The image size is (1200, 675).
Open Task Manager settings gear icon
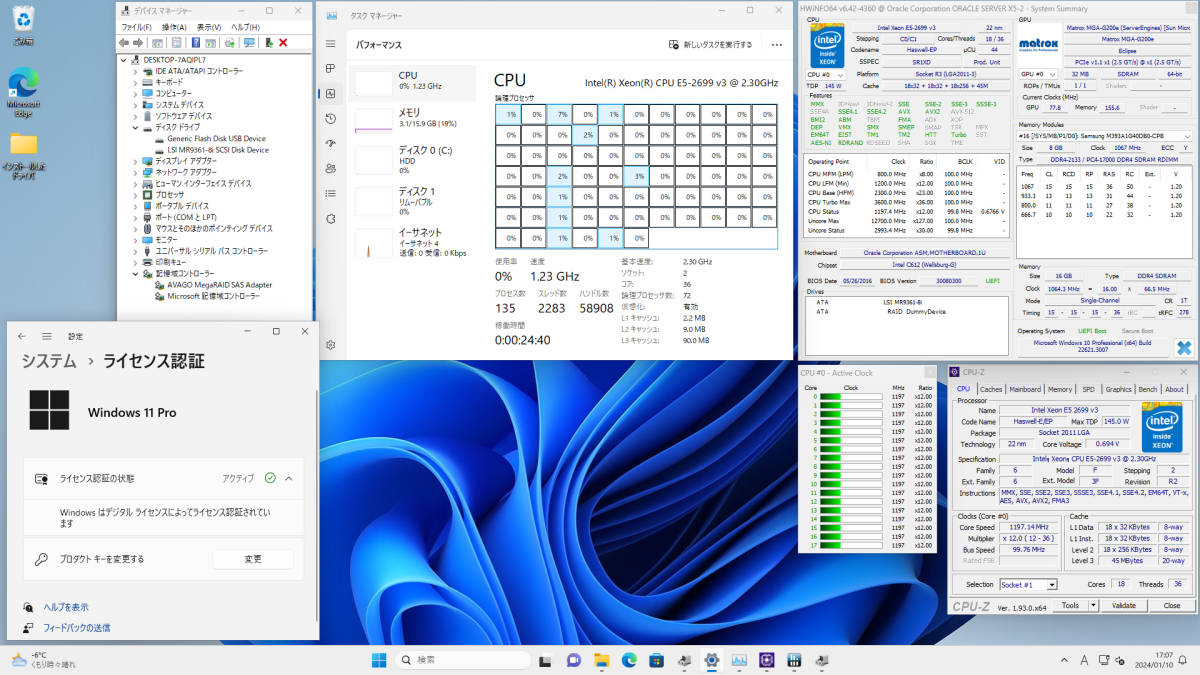[331, 345]
